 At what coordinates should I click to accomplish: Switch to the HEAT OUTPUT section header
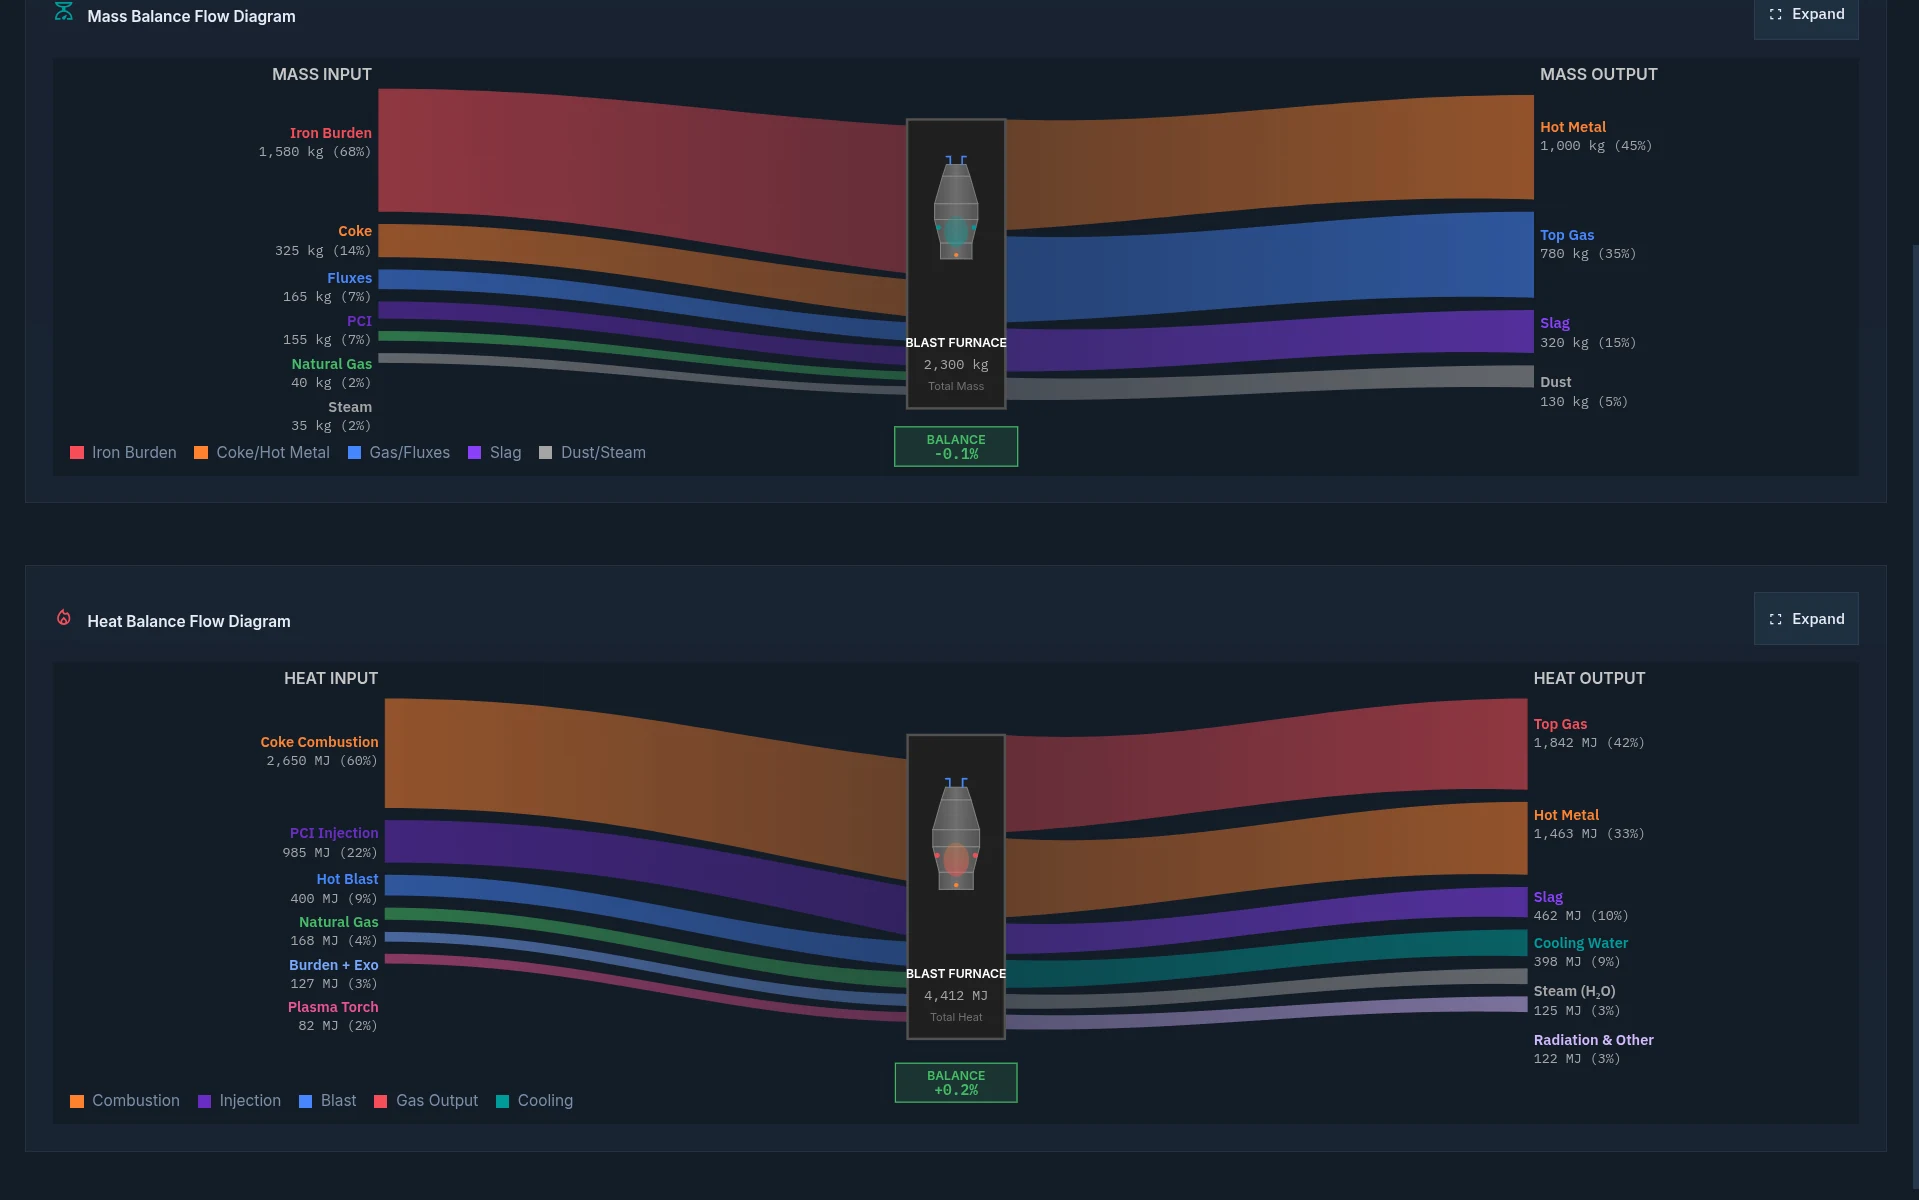pos(1588,677)
